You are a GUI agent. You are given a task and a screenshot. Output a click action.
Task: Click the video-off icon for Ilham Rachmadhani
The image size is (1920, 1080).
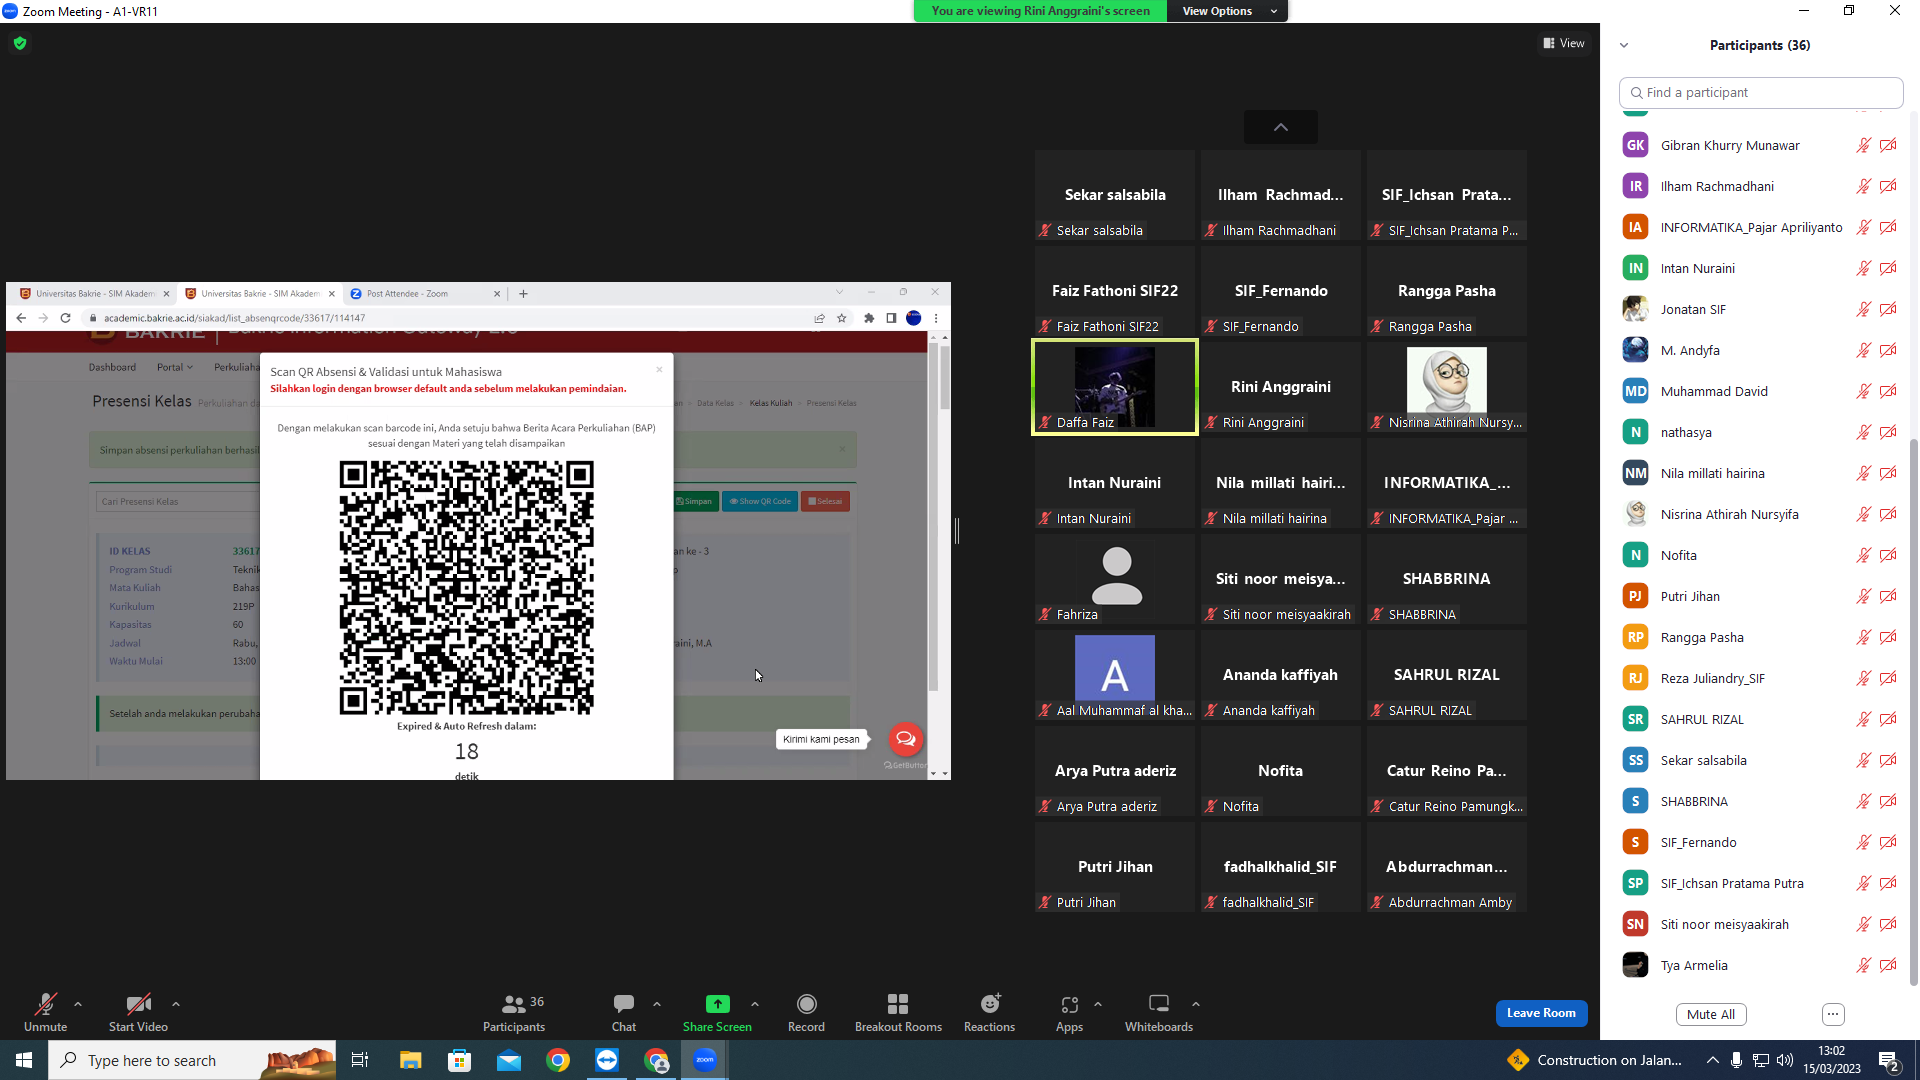(1888, 186)
